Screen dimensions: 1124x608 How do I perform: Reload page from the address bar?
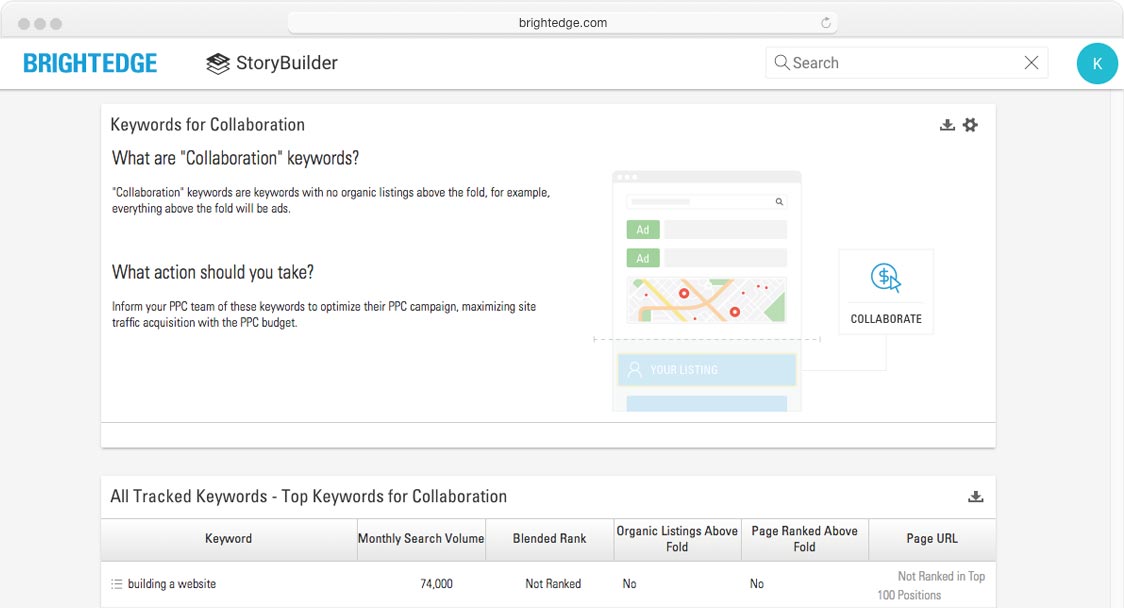pos(826,23)
